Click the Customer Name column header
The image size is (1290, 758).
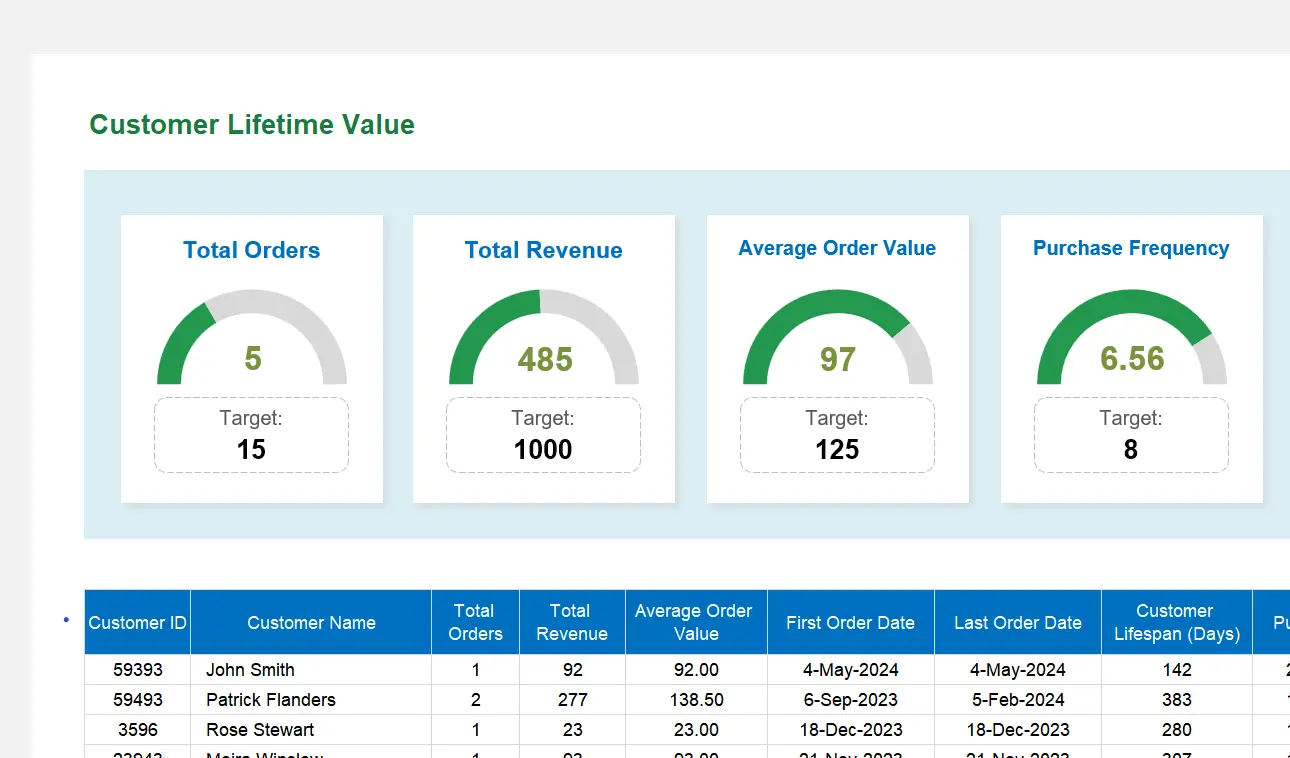pyautogui.click(x=310, y=622)
